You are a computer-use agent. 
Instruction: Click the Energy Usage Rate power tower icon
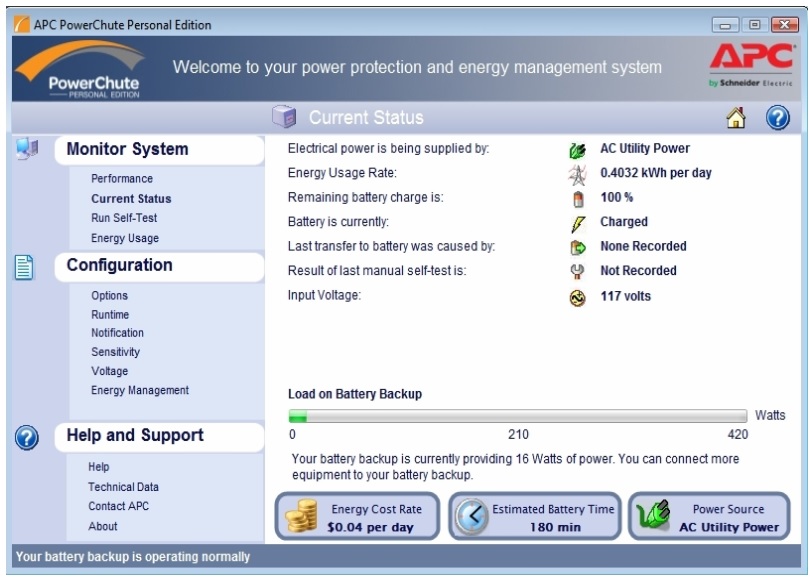pyautogui.click(x=578, y=175)
